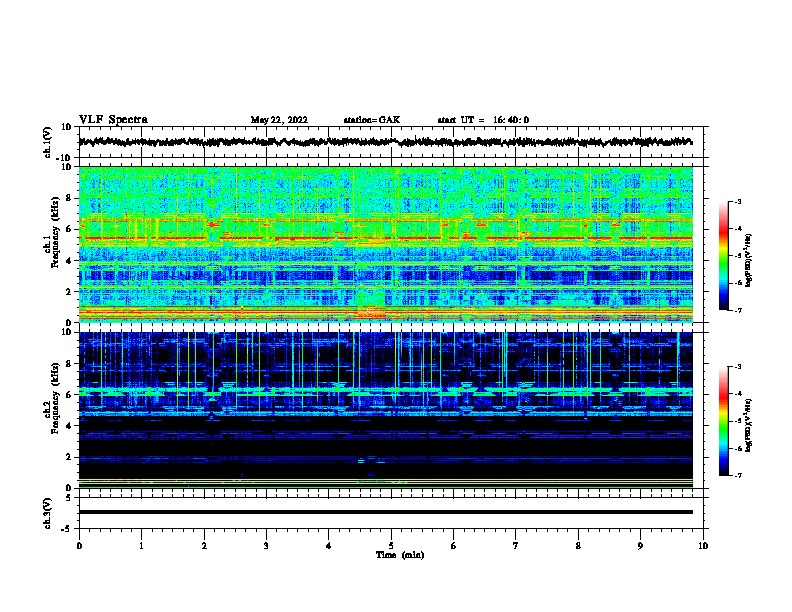Select the ch.2 color bar log(PSD) label

pyautogui.click(x=749, y=425)
